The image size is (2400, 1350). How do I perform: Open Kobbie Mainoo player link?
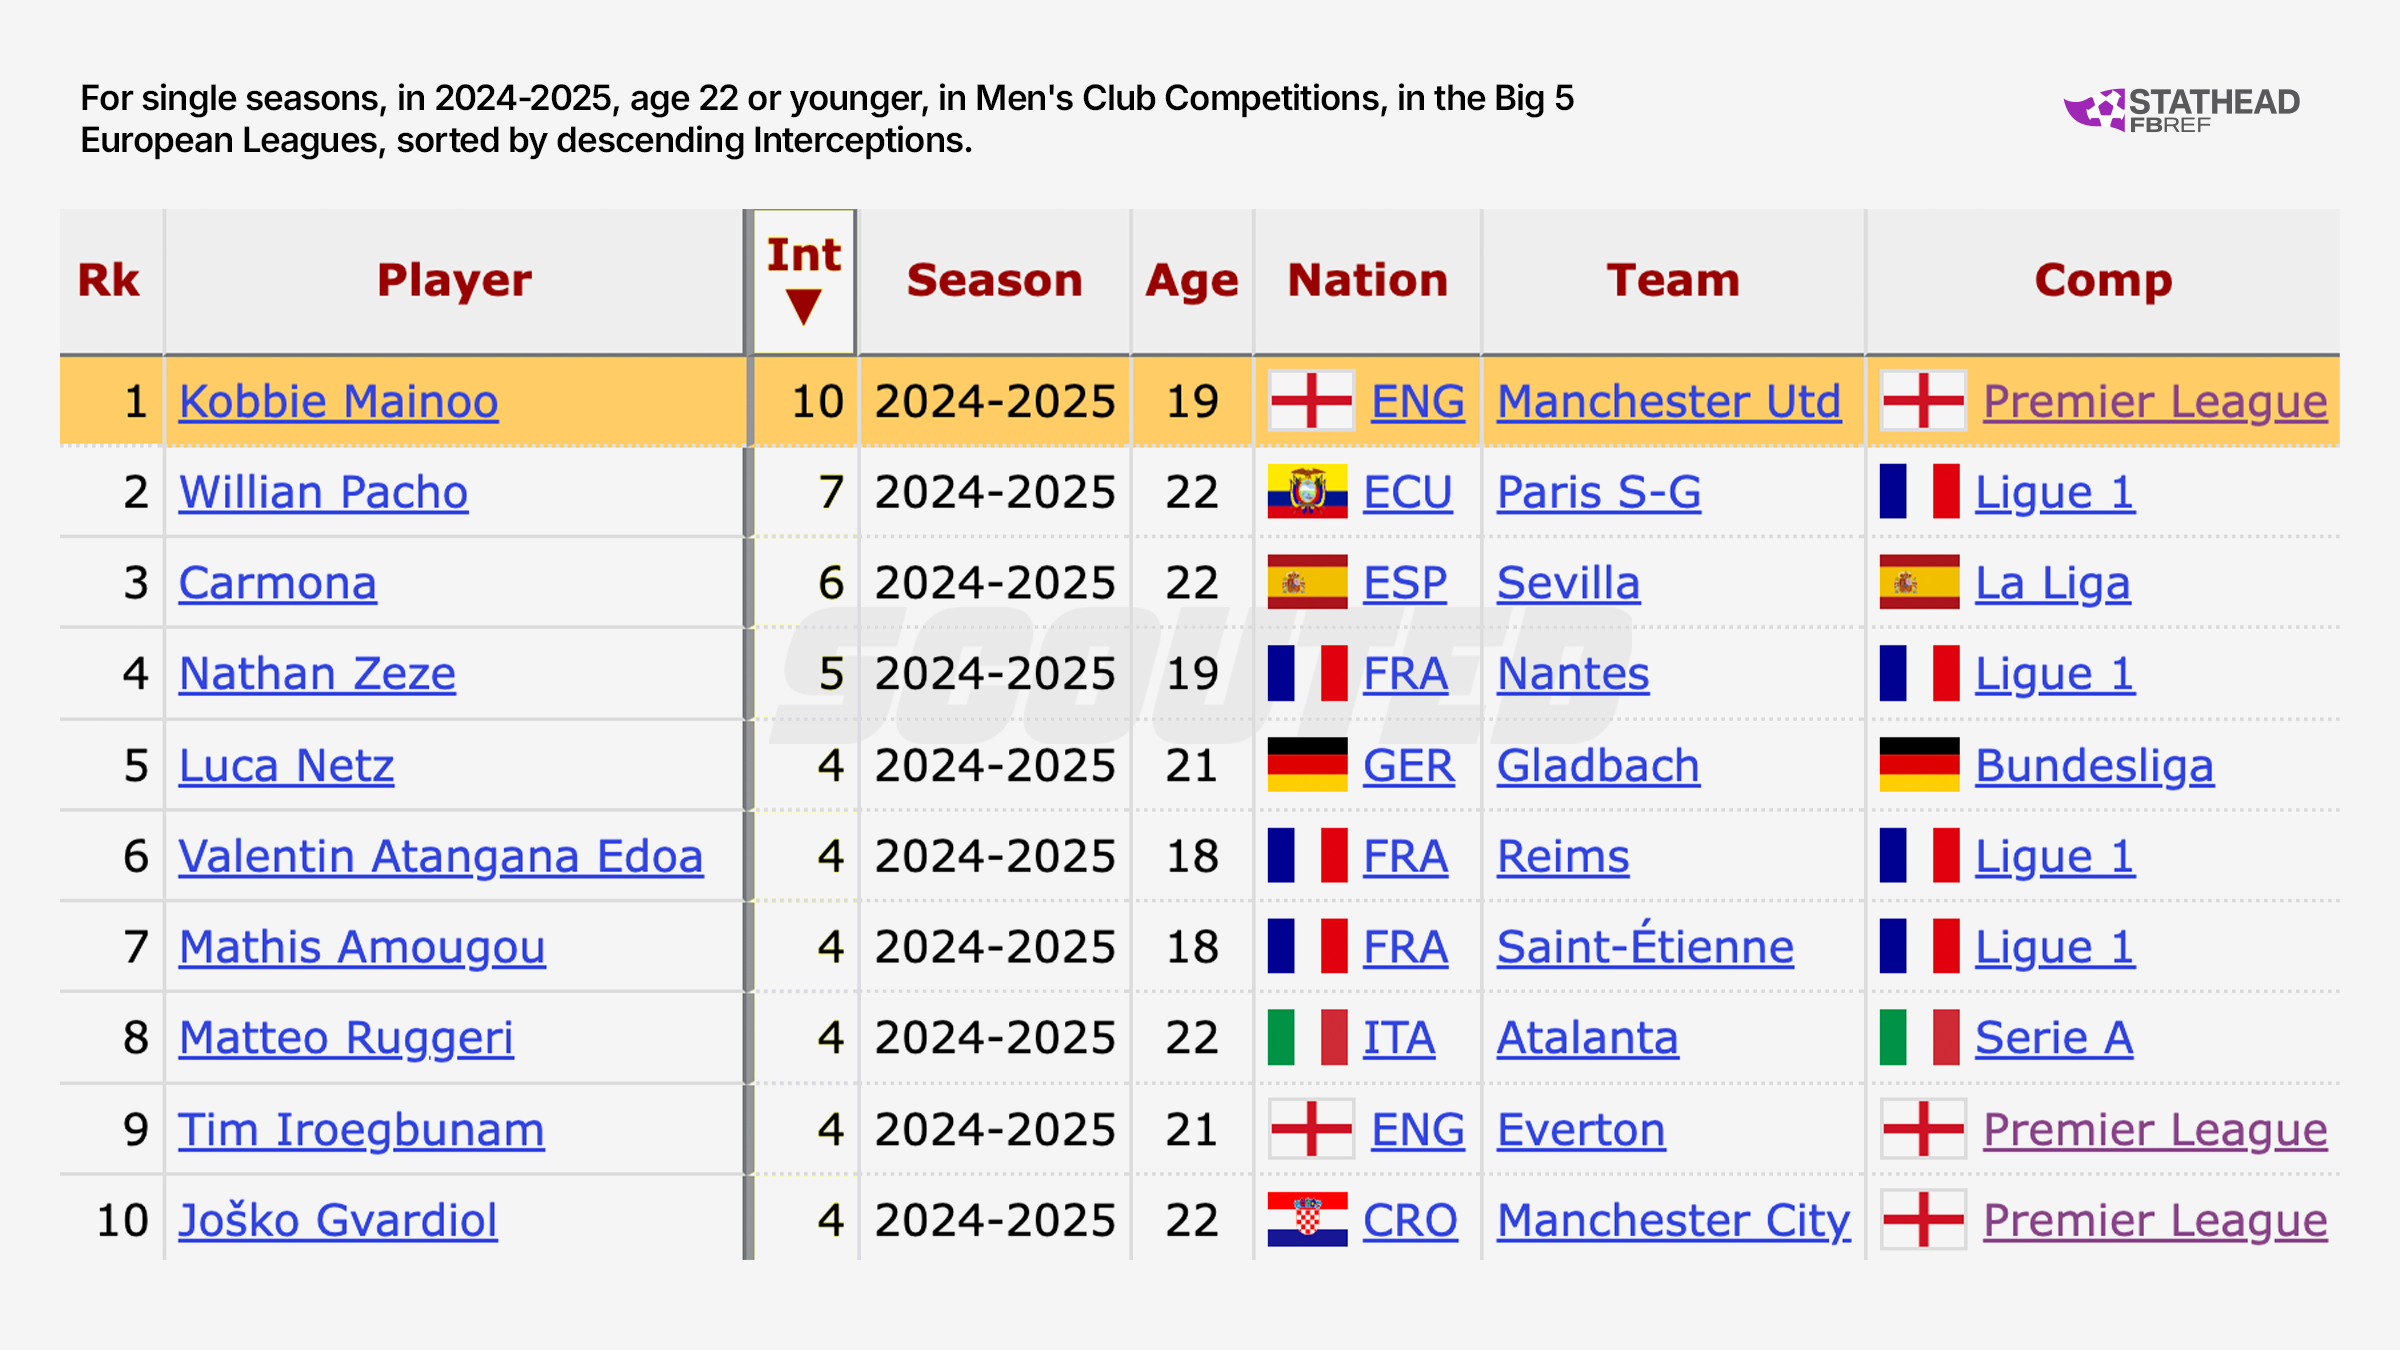(338, 402)
